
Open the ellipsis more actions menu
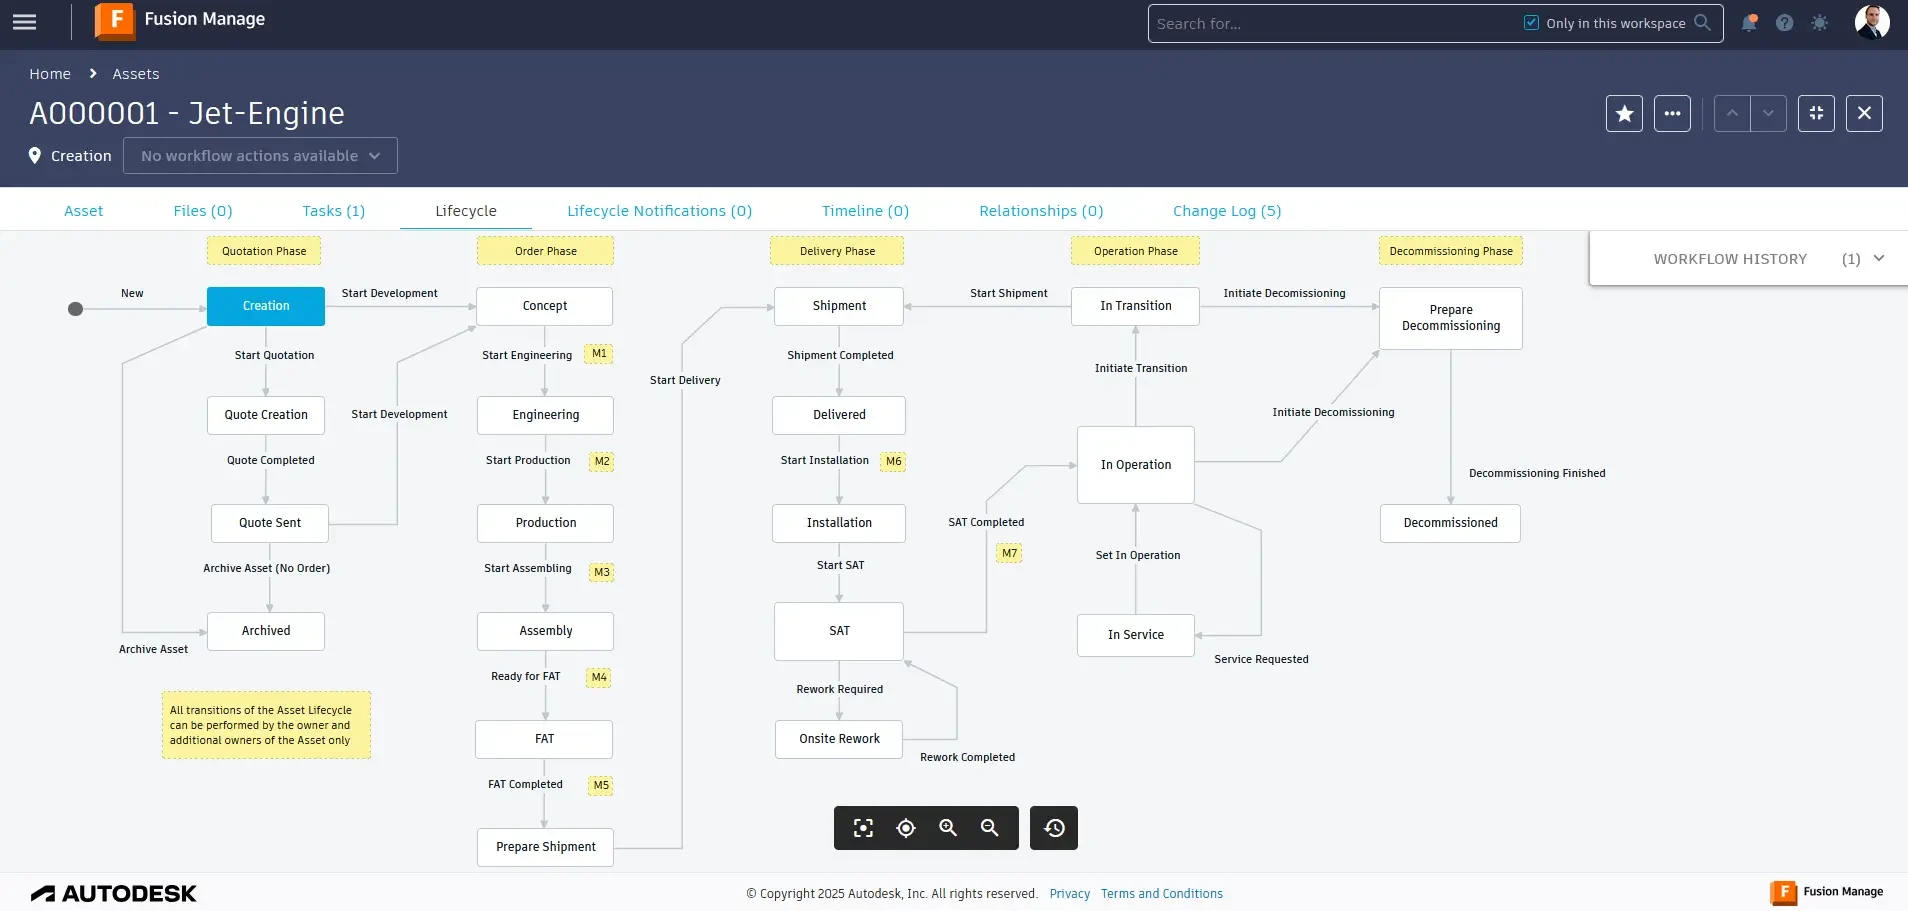pos(1673,113)
